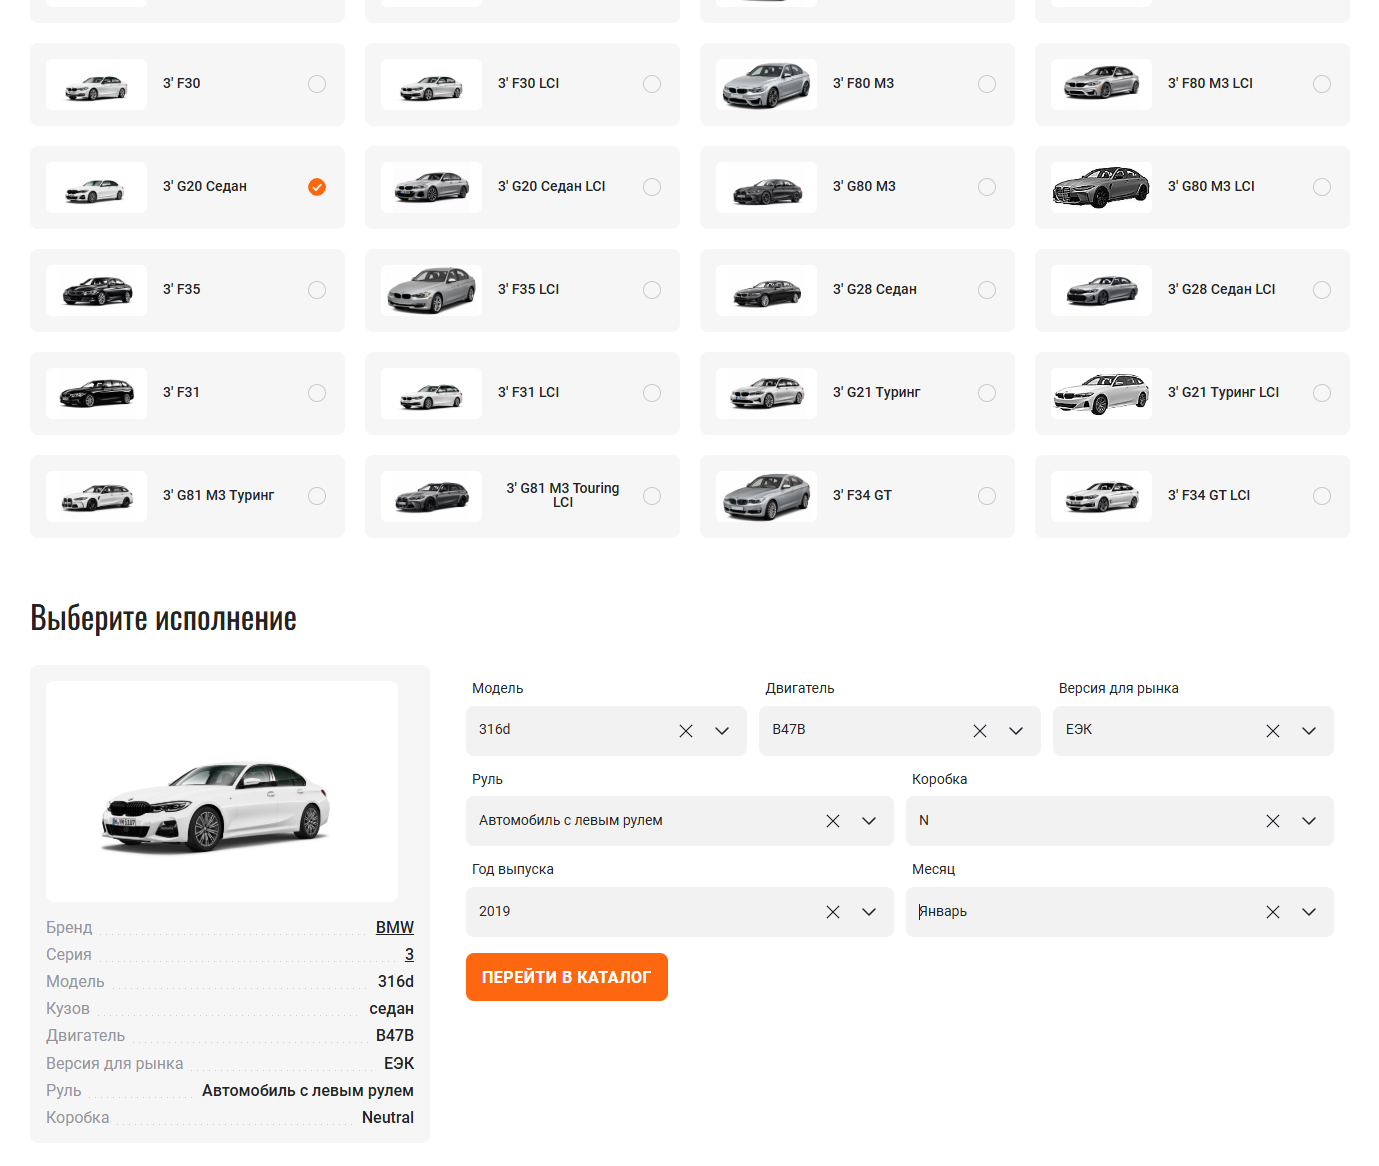Click the седан body value in specs
The height and width of the screenshot is (1166, 1379).
tap(392, 1008)
